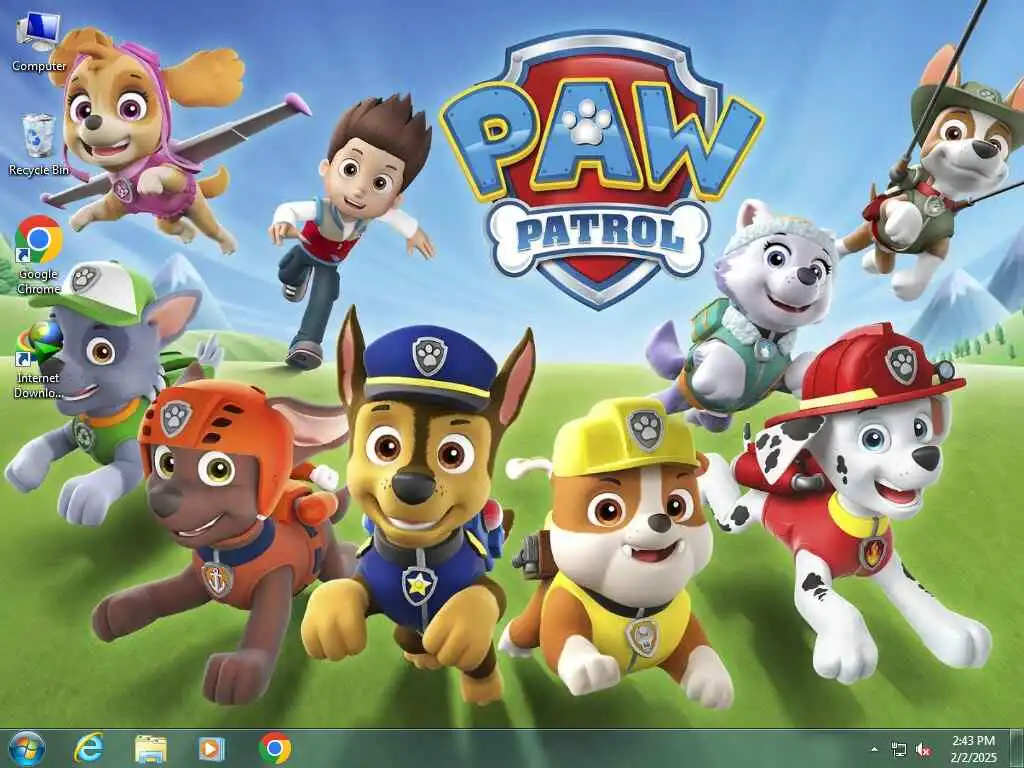The width and height of the screenshot is (1024, 768).
Task: Open the Windows Start menu orb
Action: (27, 748)
